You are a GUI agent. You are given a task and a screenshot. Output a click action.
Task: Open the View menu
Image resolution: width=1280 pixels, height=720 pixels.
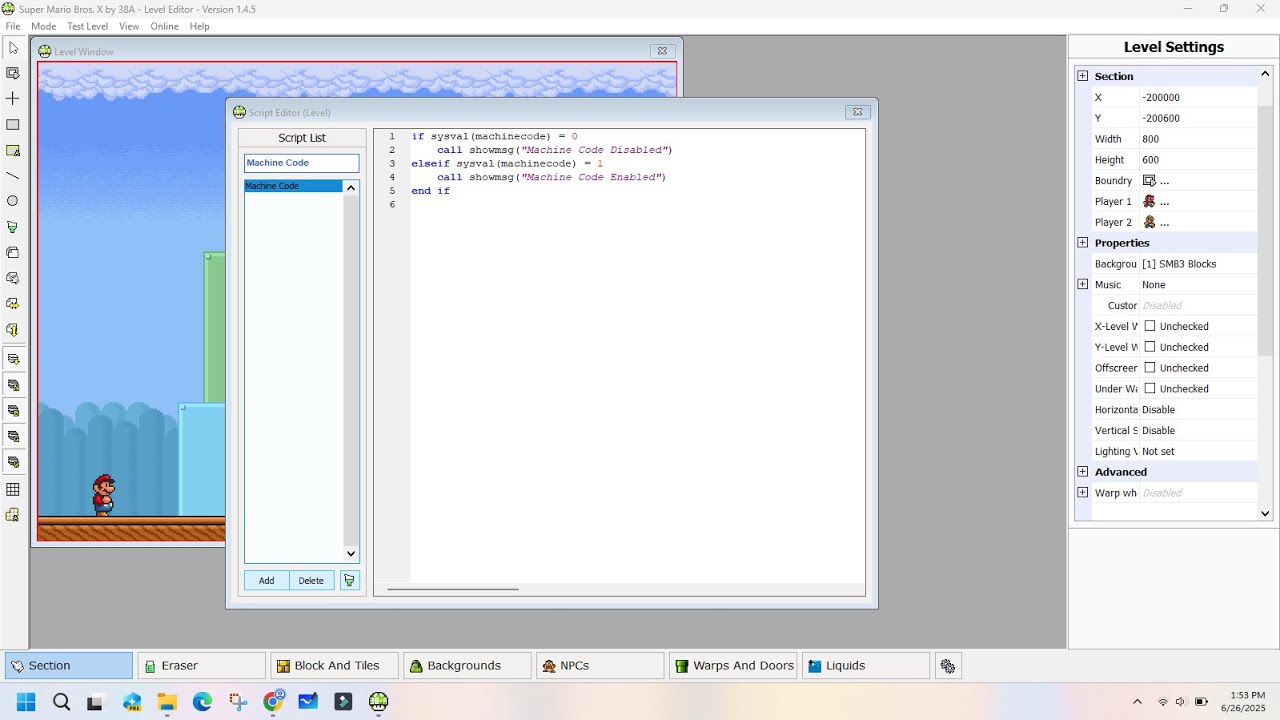tap(129, 26)
